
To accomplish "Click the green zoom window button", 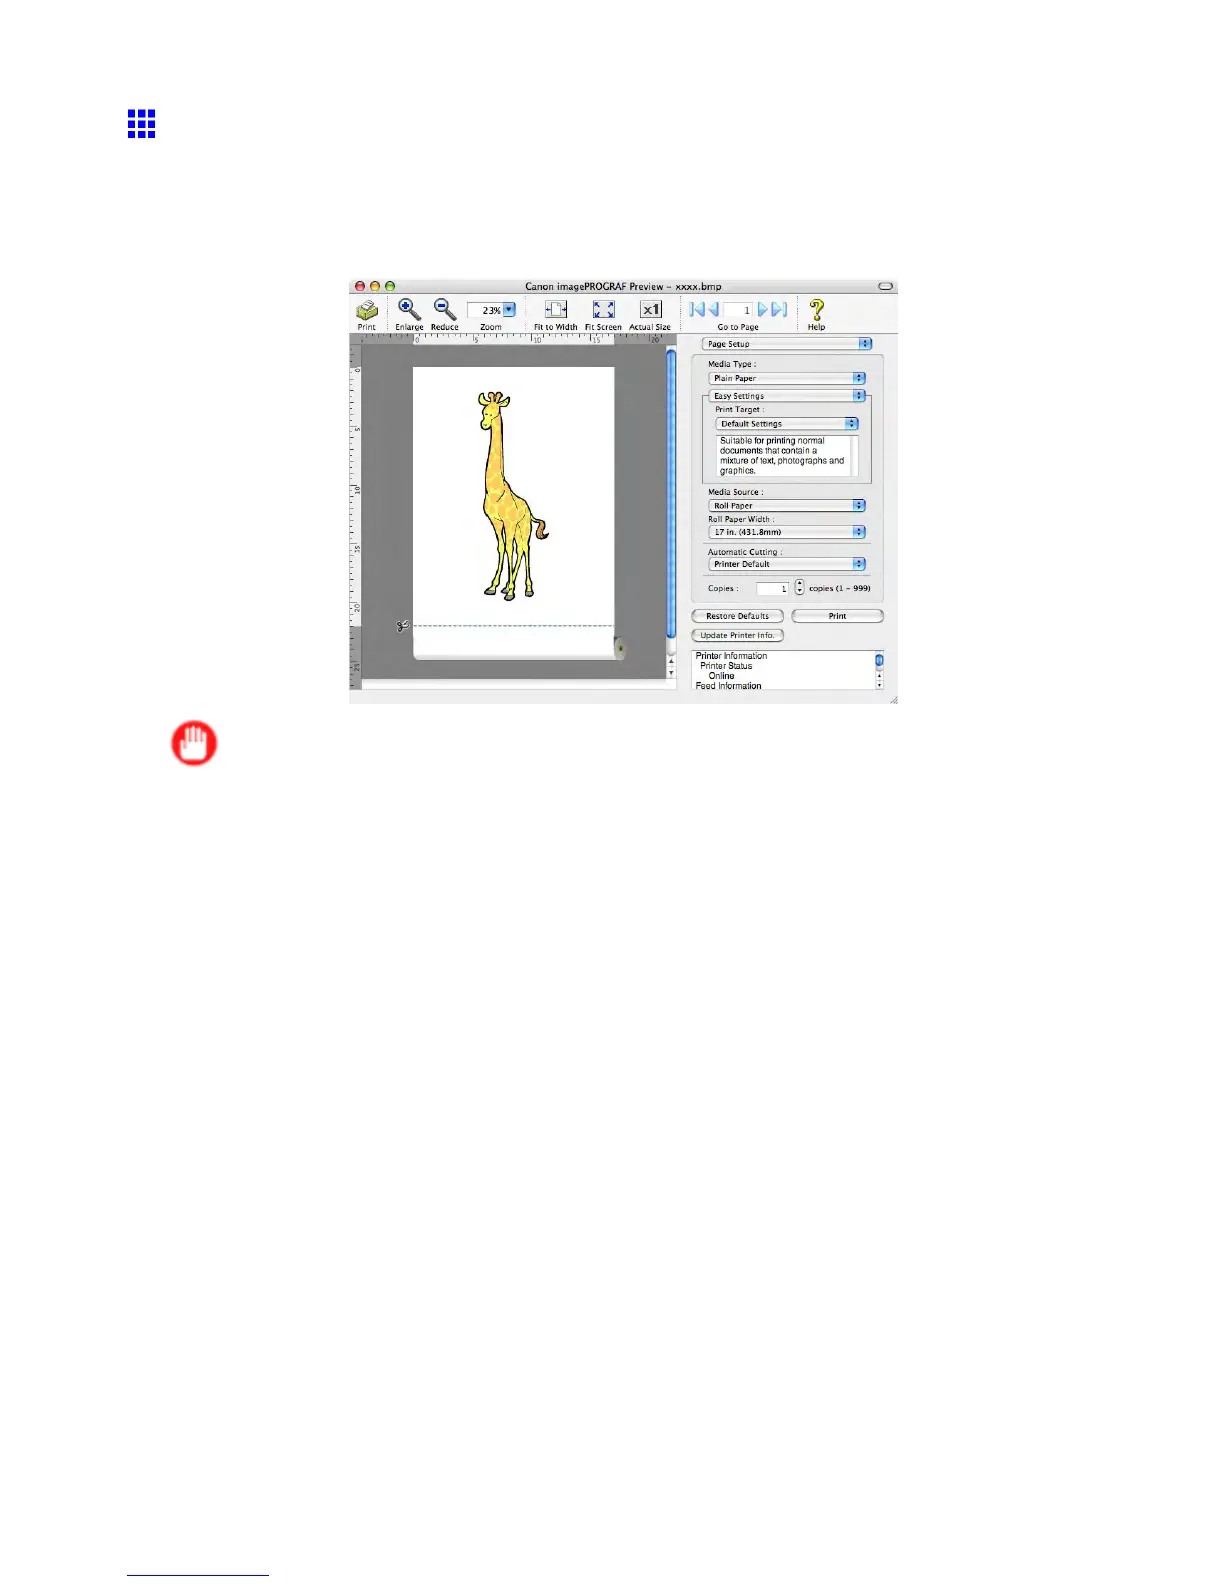I will (x=390, y=286).
